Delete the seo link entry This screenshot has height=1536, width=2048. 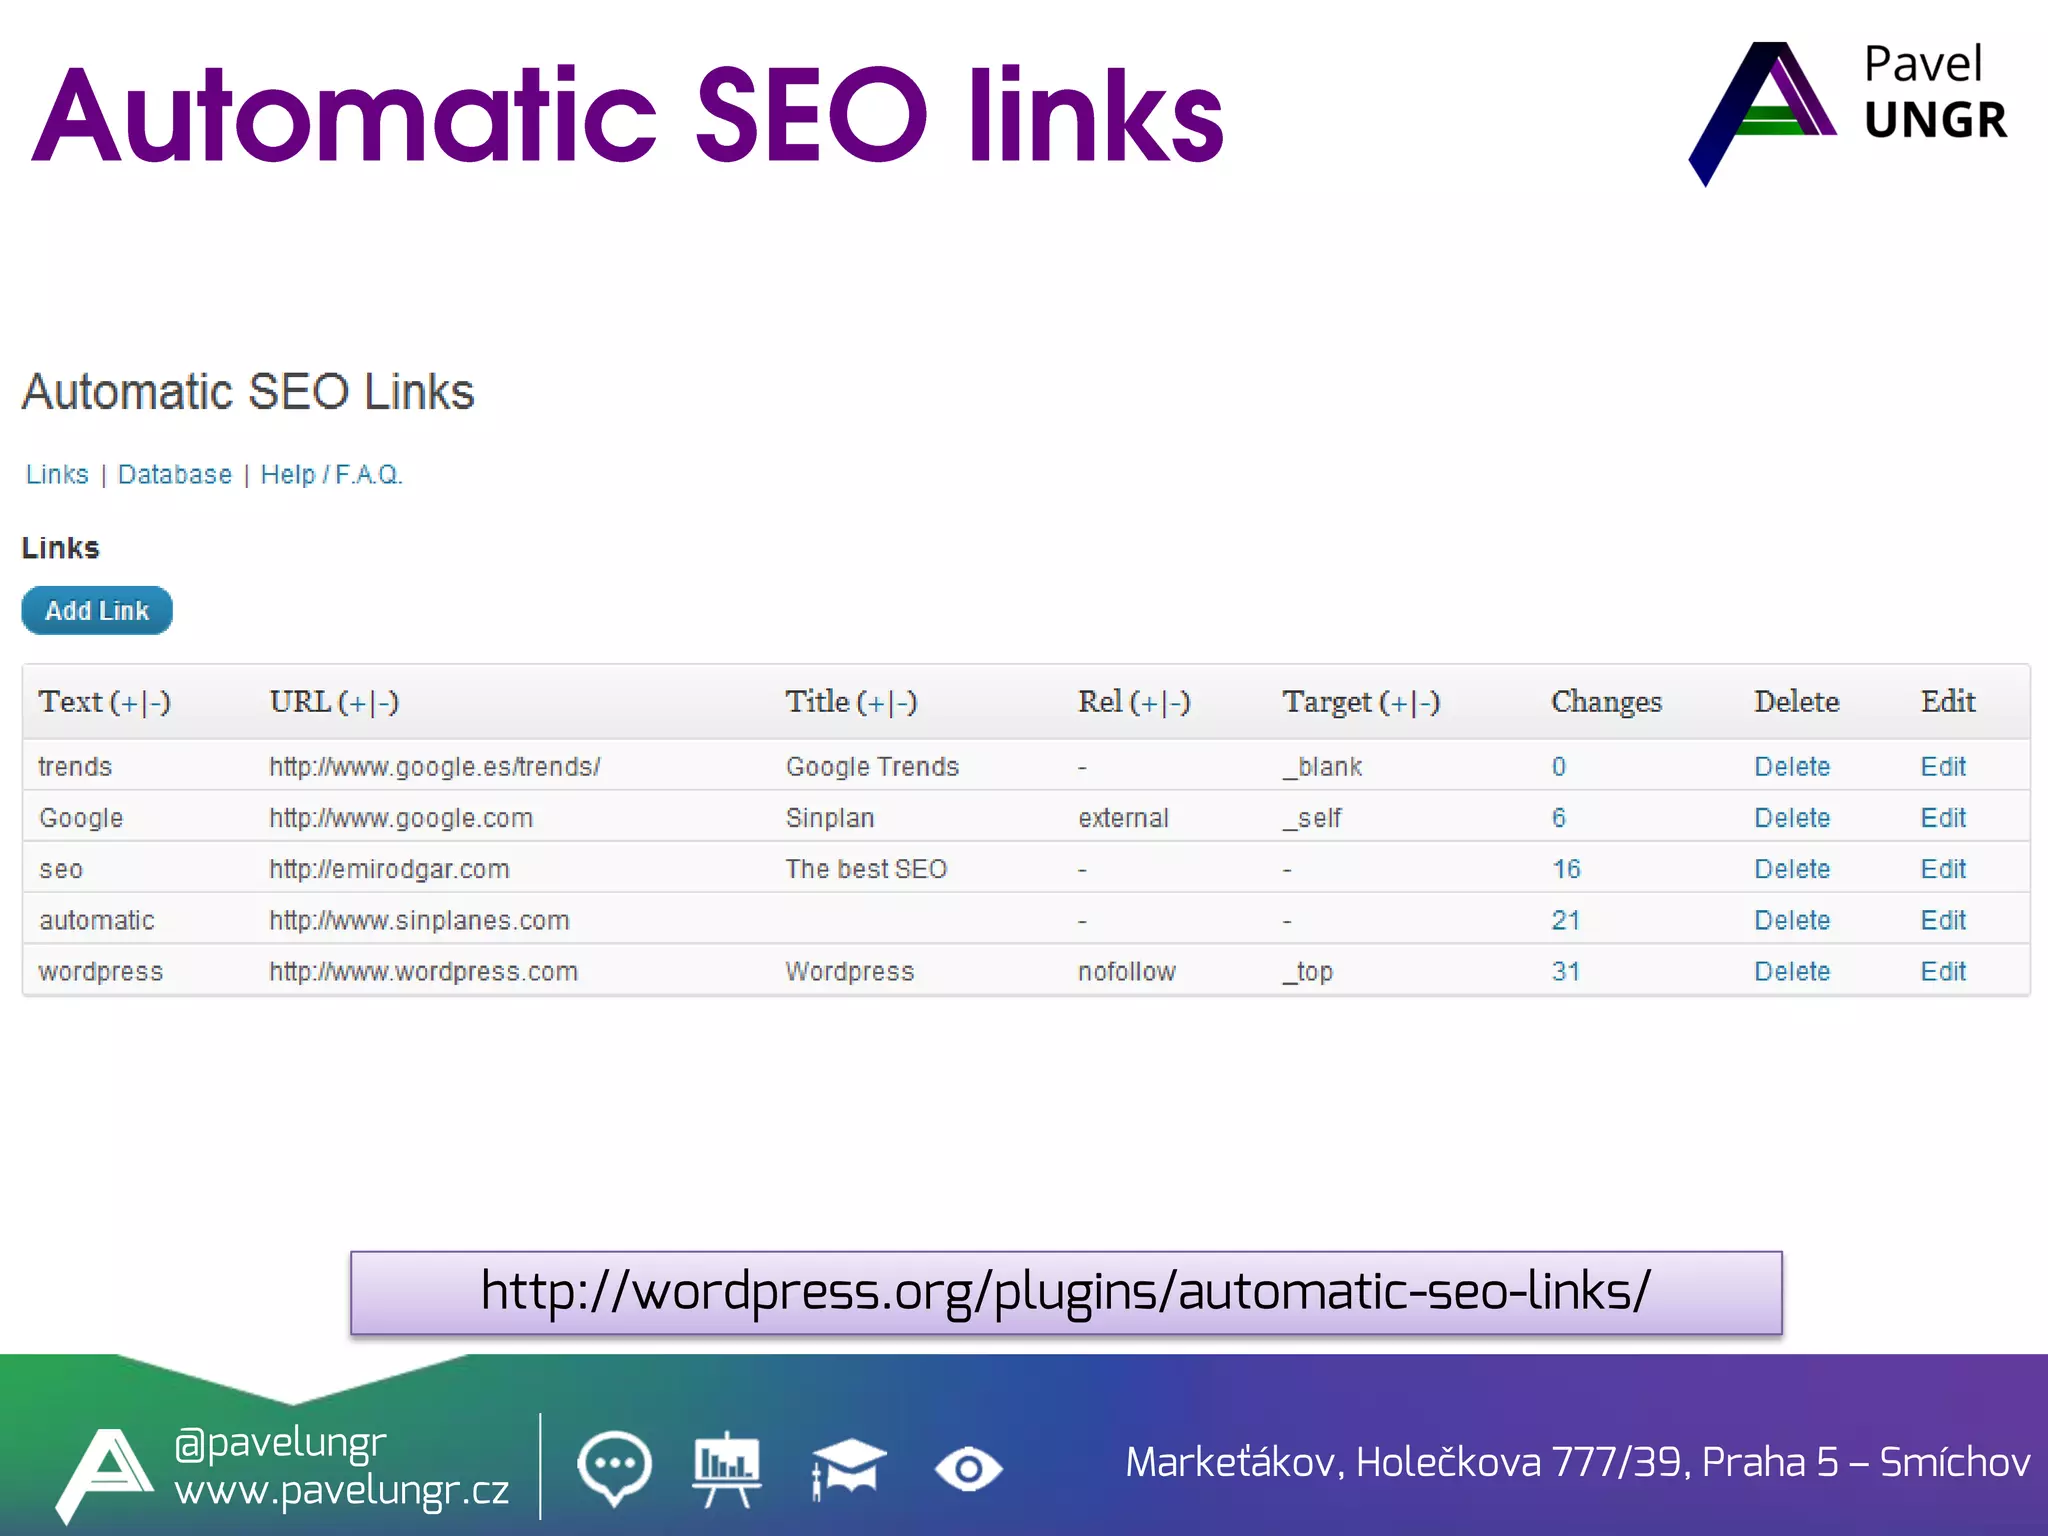pos(1791,869)
